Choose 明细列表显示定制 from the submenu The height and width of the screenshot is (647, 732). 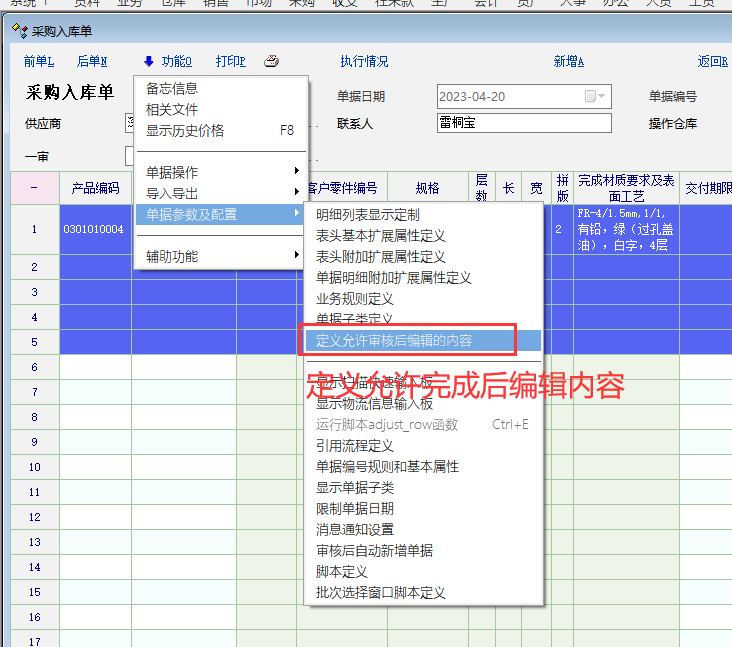pyautogui.click(x=367, y=215)
